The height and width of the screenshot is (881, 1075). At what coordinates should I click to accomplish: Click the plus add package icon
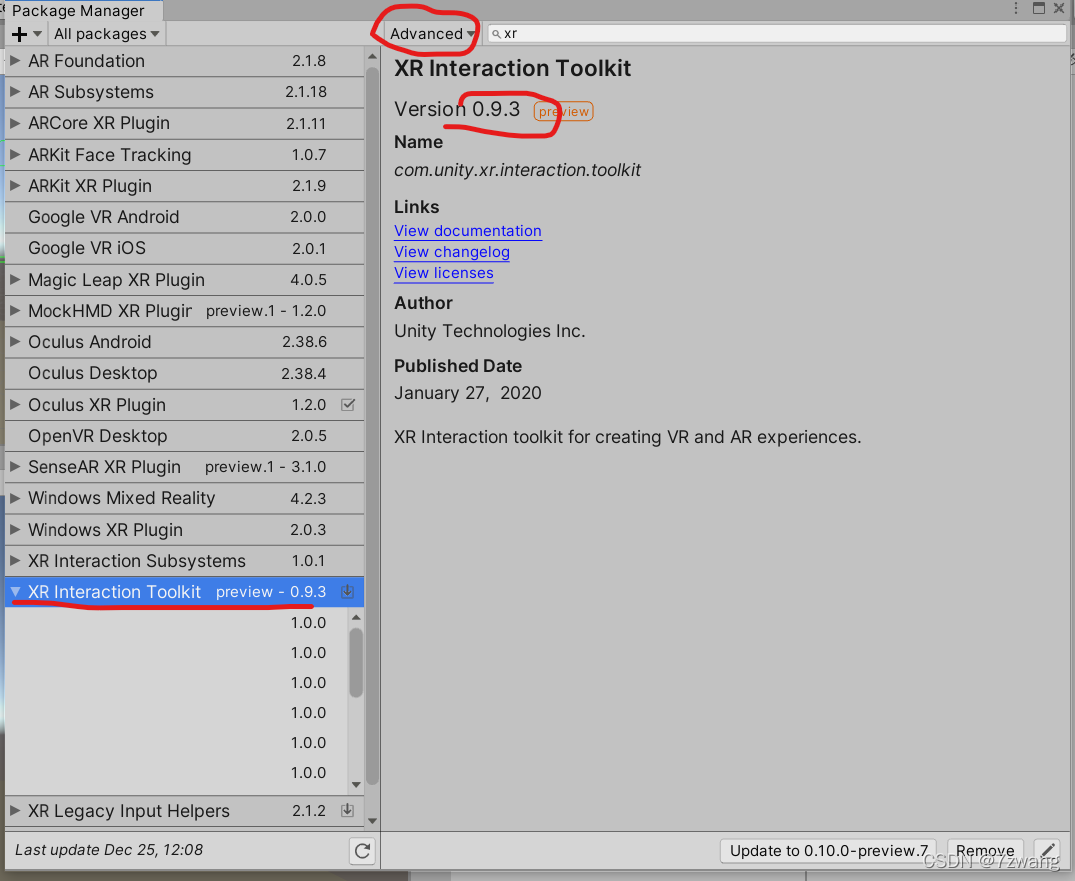19,34
